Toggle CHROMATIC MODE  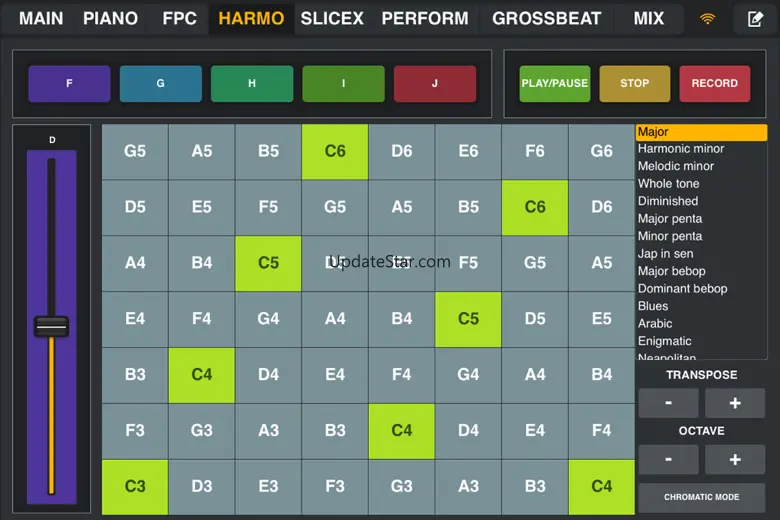[701, 497]
